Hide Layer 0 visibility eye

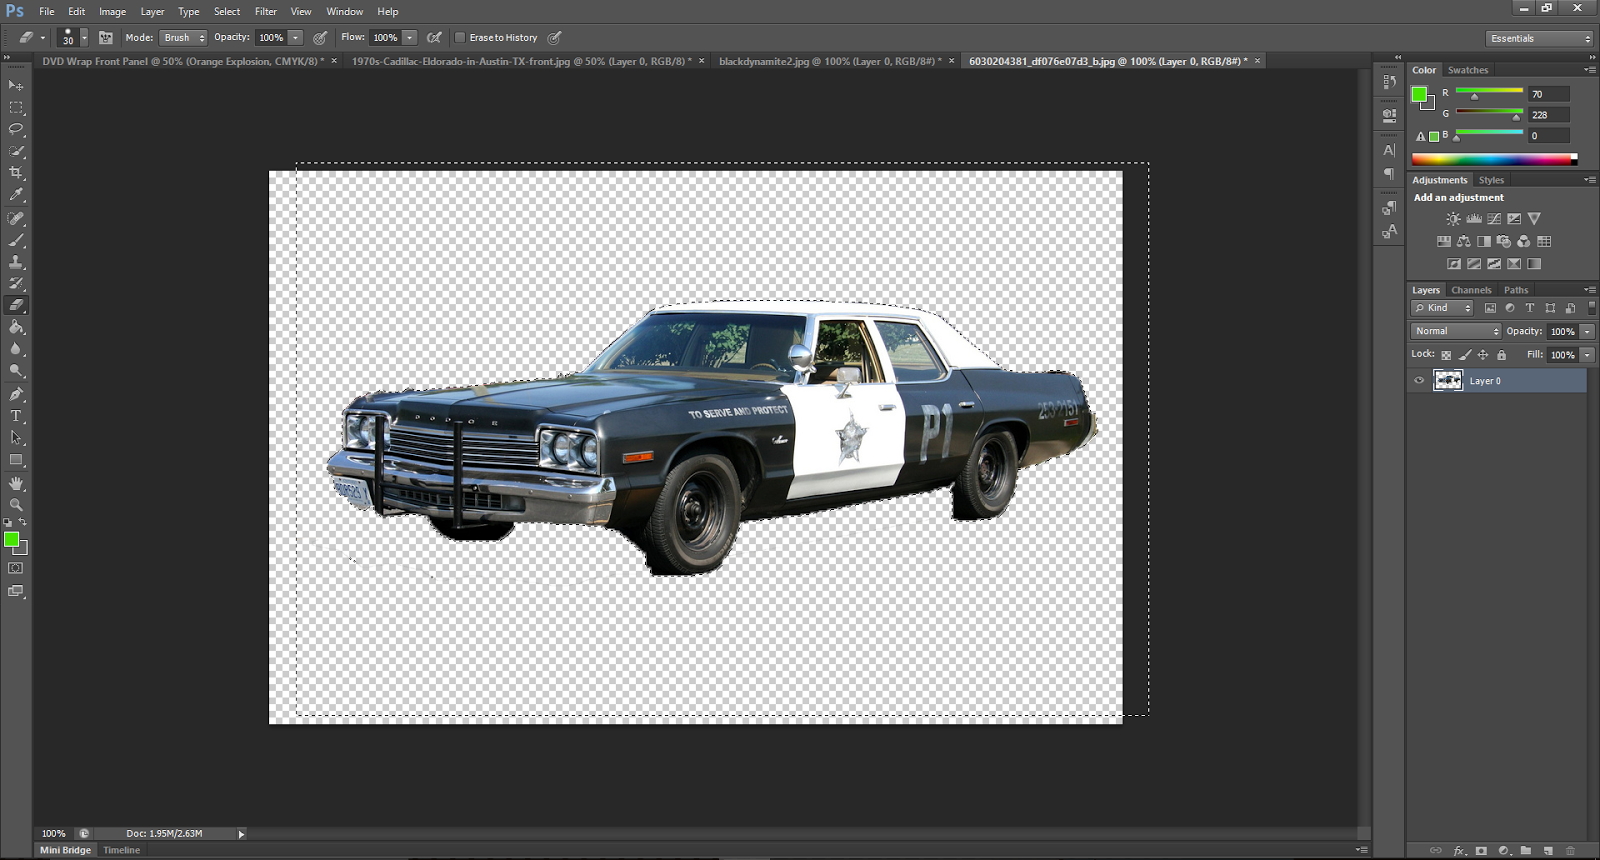coord(1419,381)
